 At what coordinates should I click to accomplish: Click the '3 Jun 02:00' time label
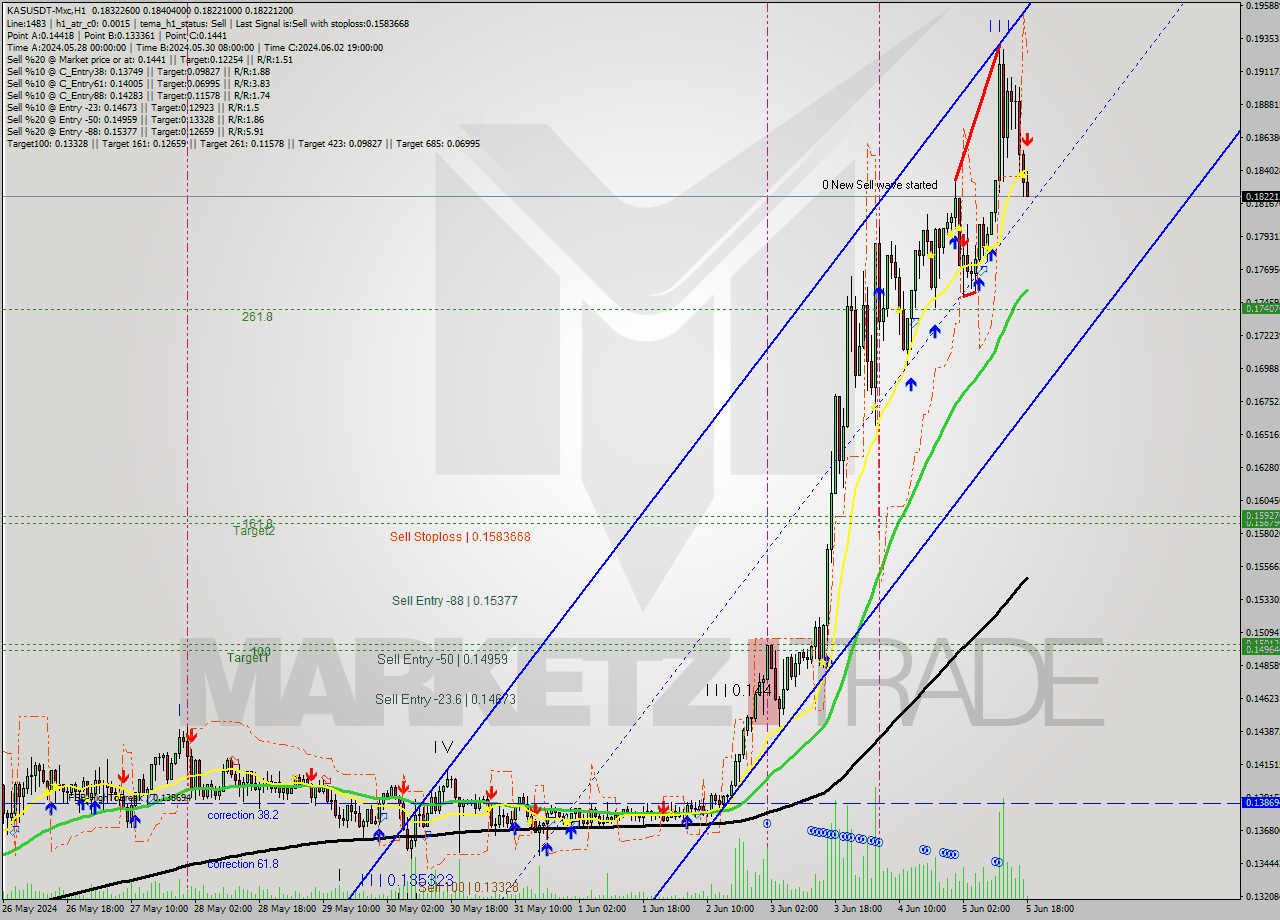pos(796,909)
